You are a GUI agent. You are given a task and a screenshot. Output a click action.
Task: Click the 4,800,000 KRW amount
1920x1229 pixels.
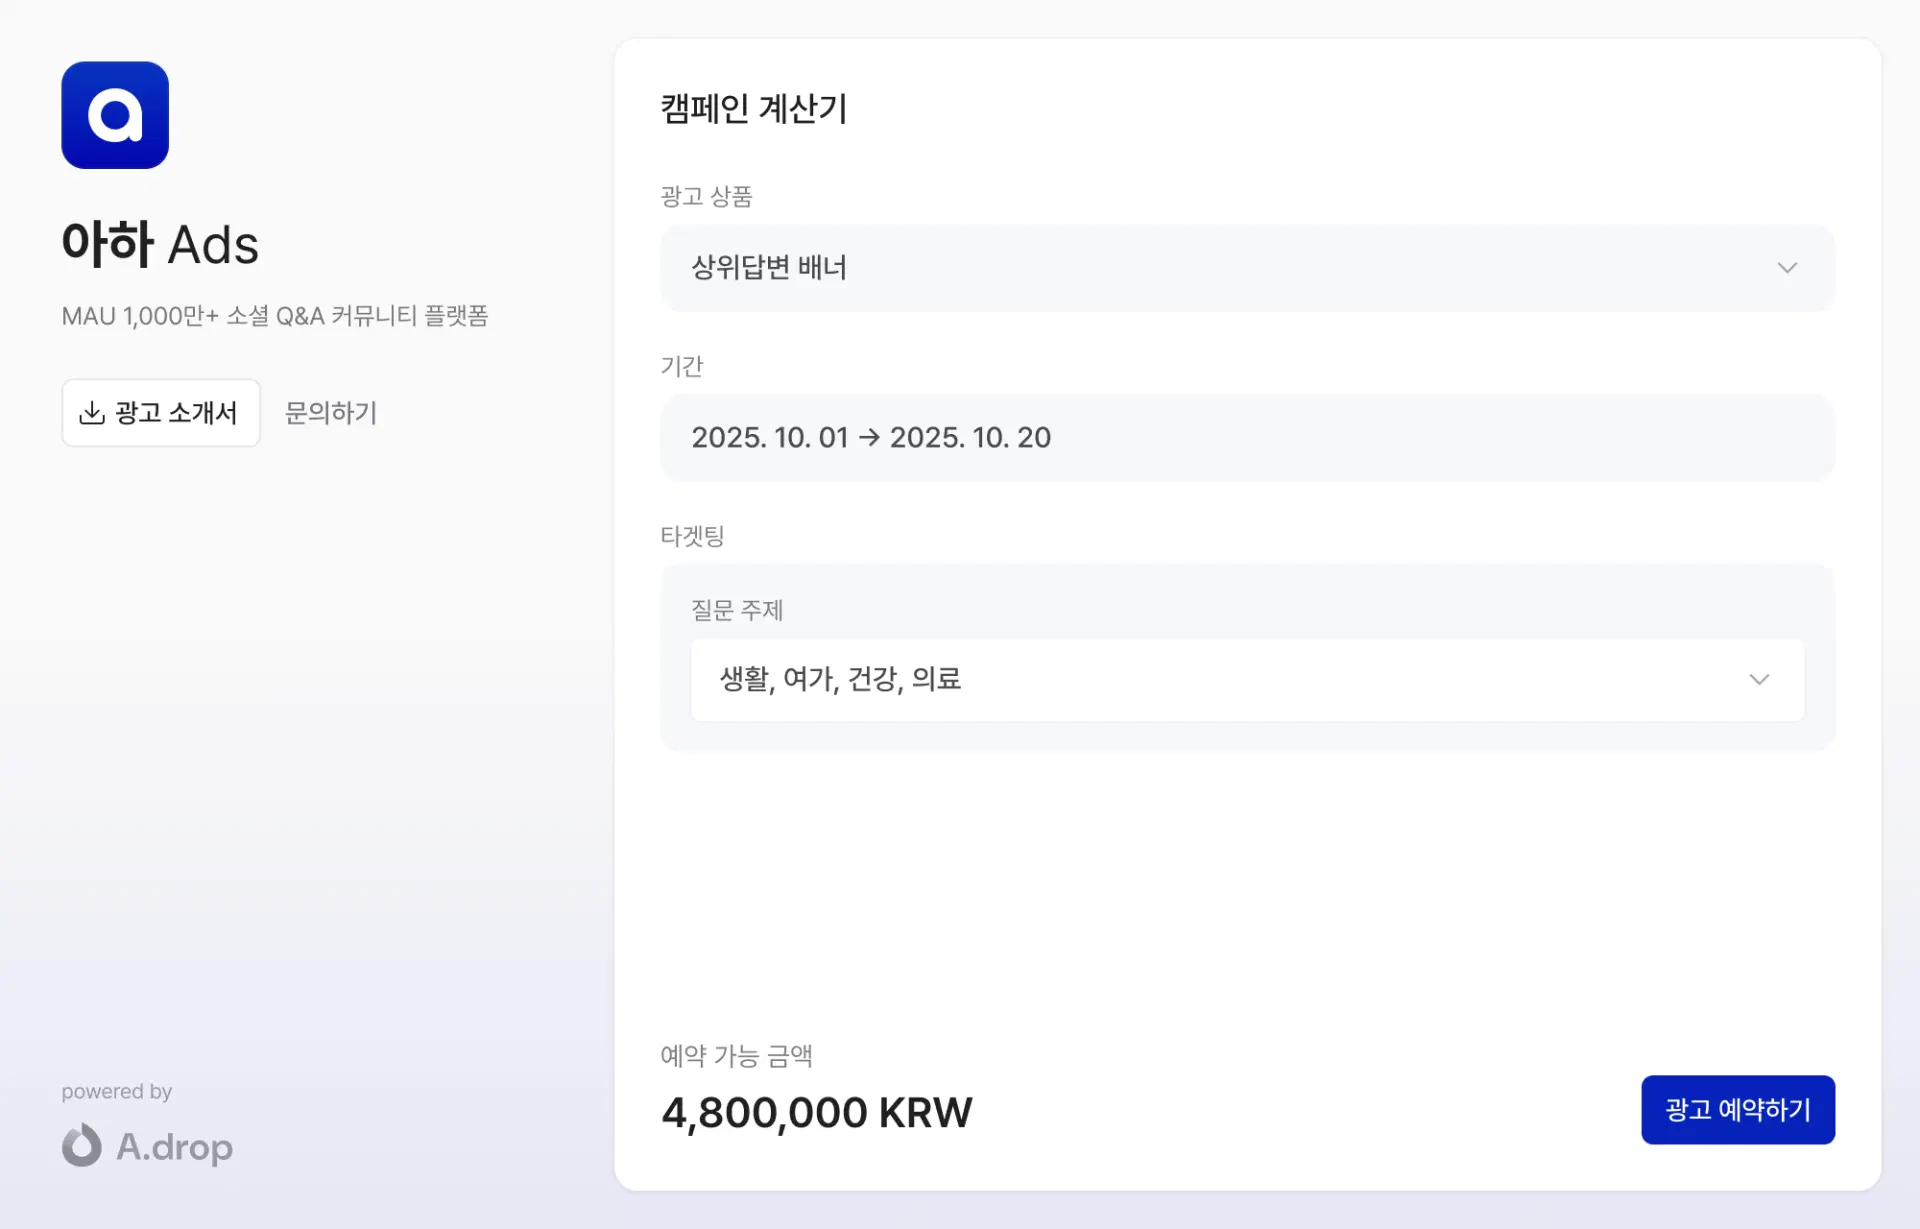tap(816, 1113)
